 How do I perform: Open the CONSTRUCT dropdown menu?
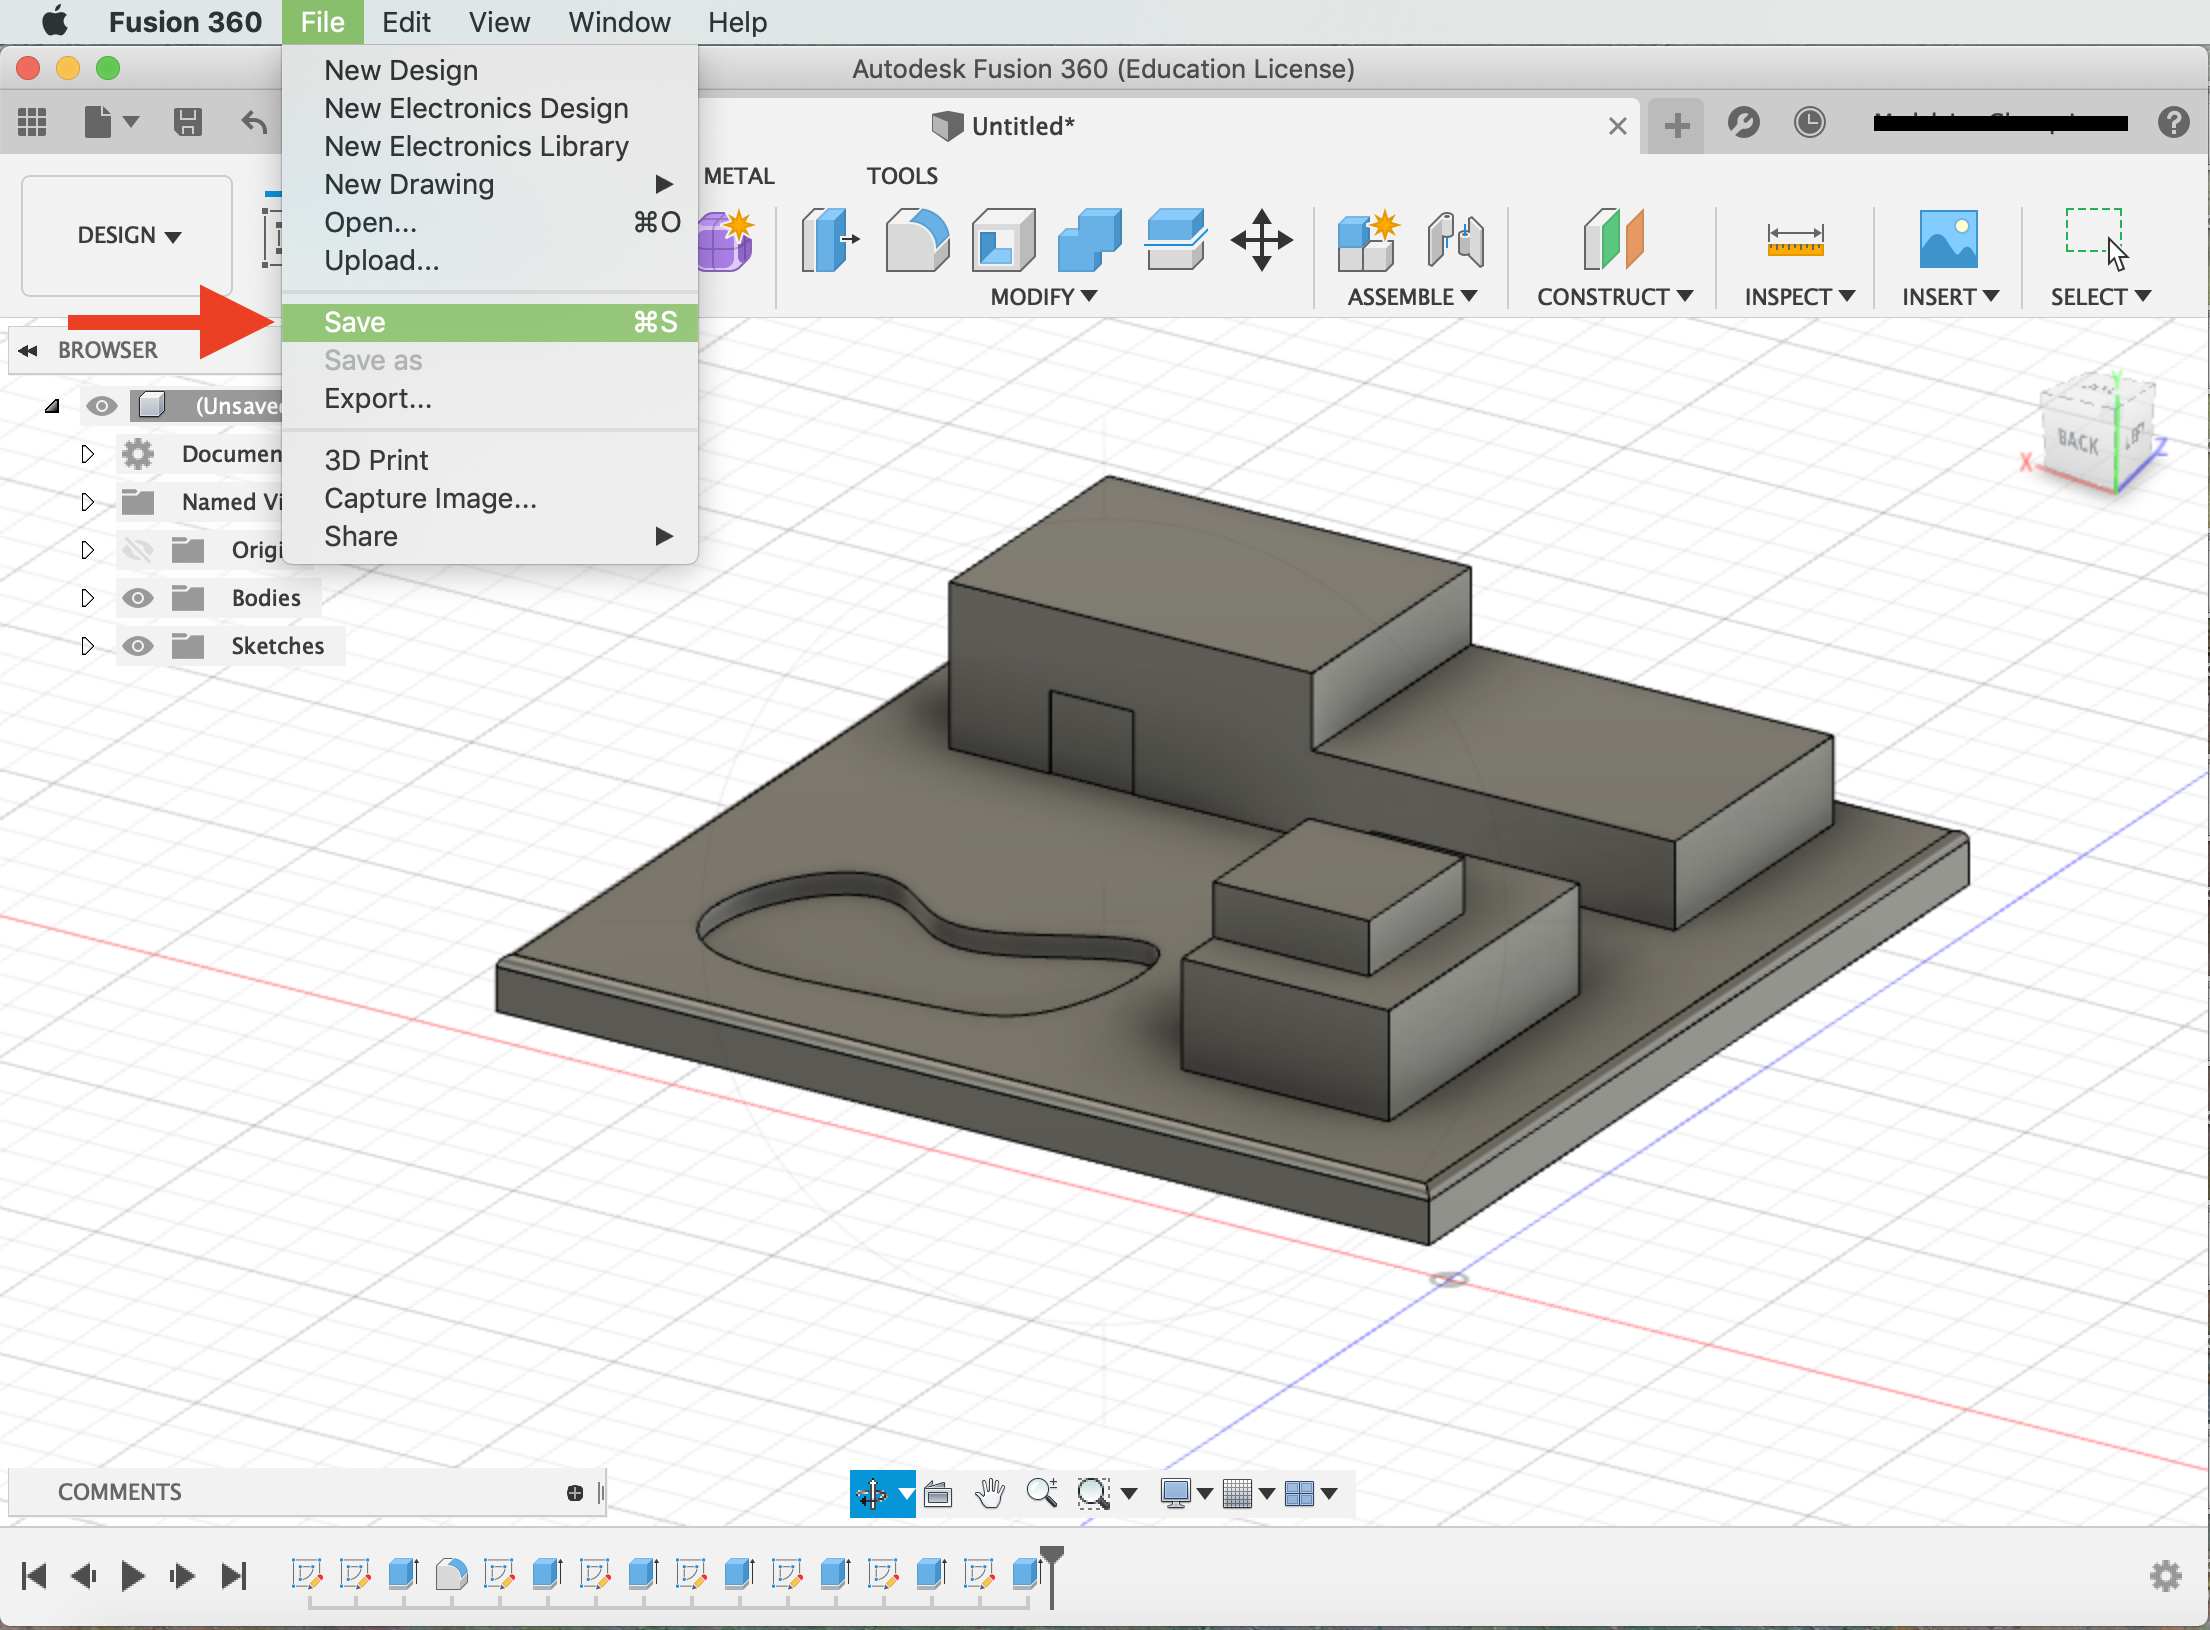[x=1614, y=297]
